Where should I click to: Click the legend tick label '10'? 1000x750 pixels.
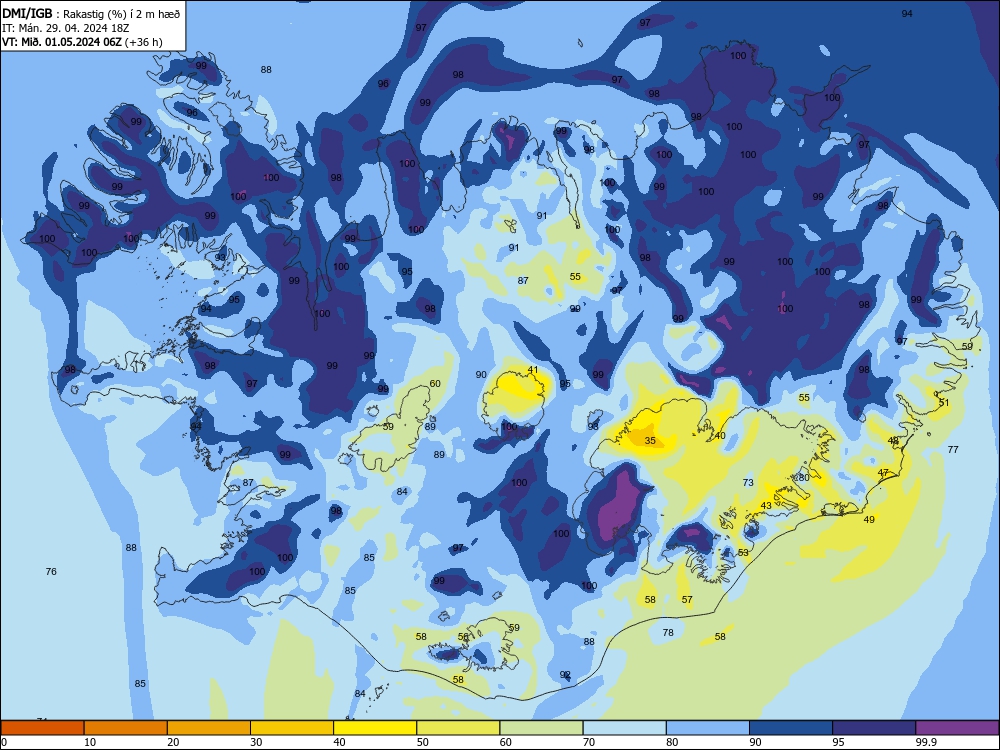(x=90, y=742)
